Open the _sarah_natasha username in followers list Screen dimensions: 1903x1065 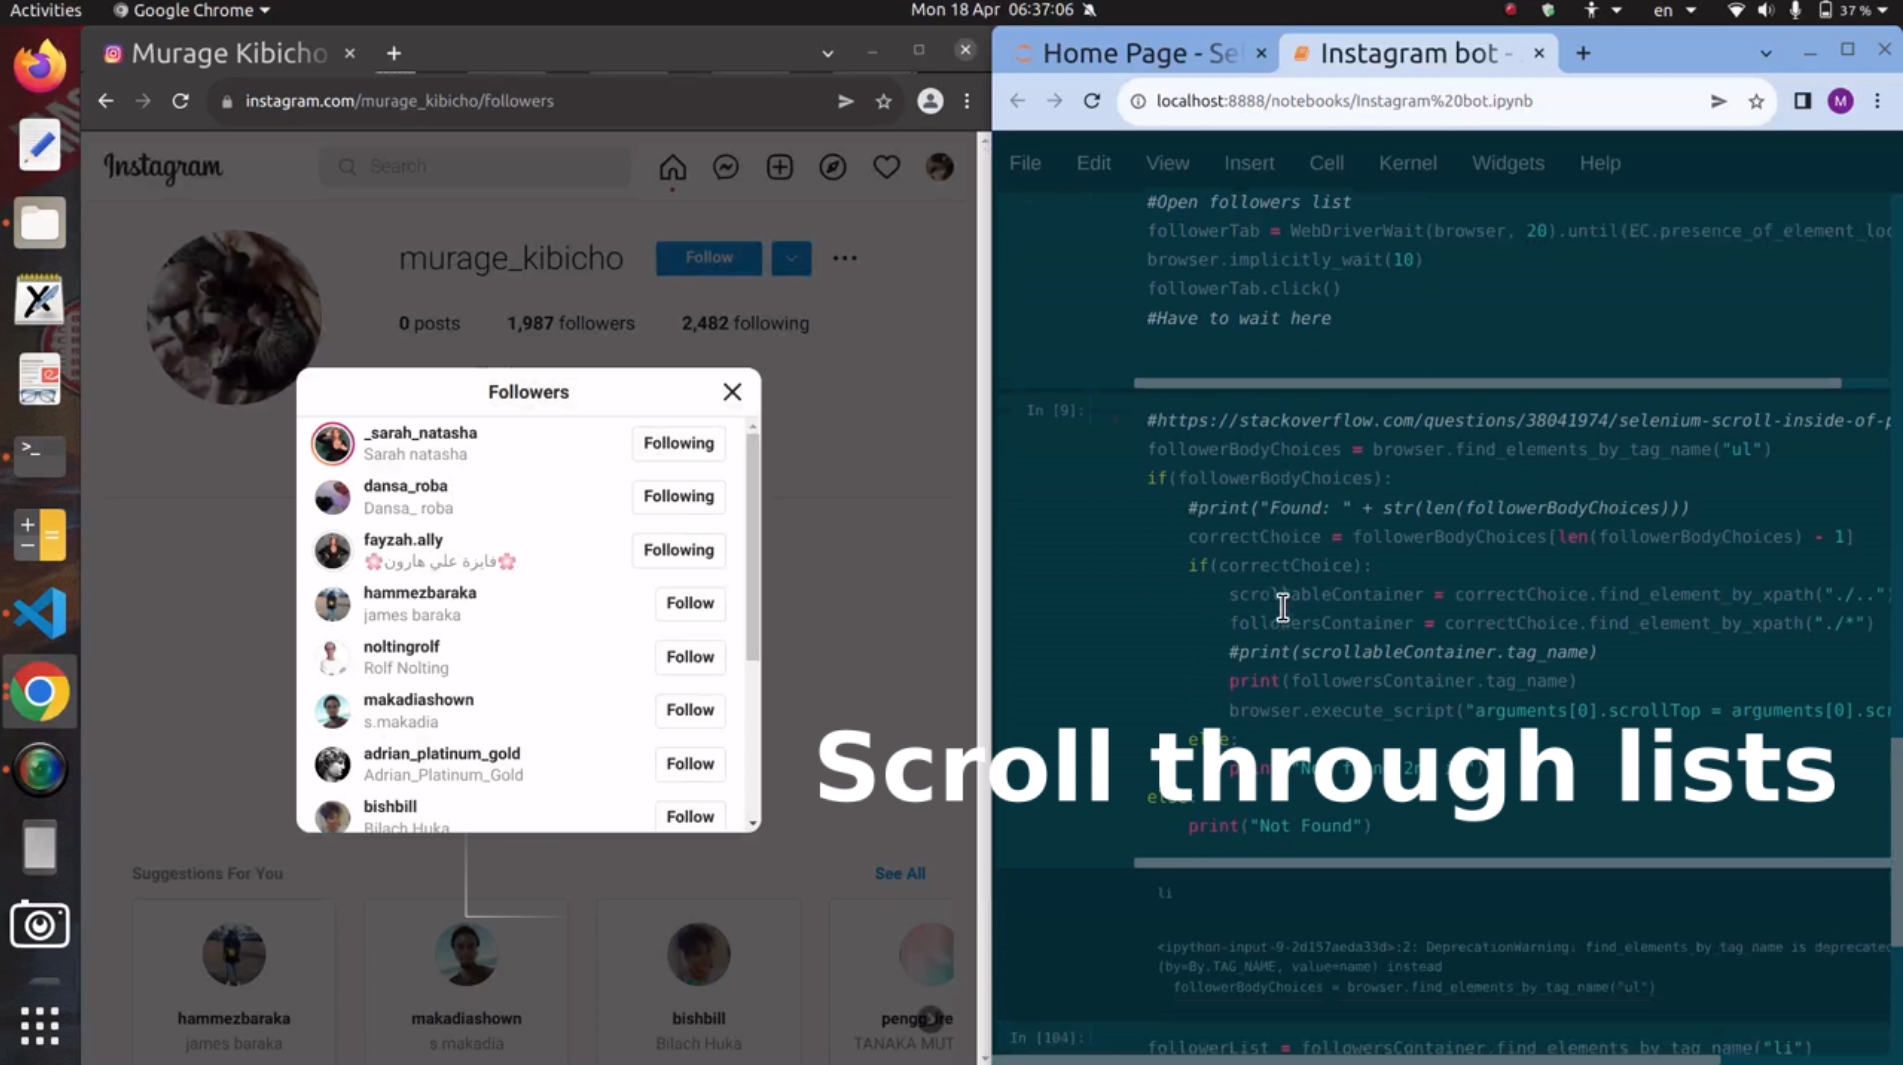click(x=420, y=433)
